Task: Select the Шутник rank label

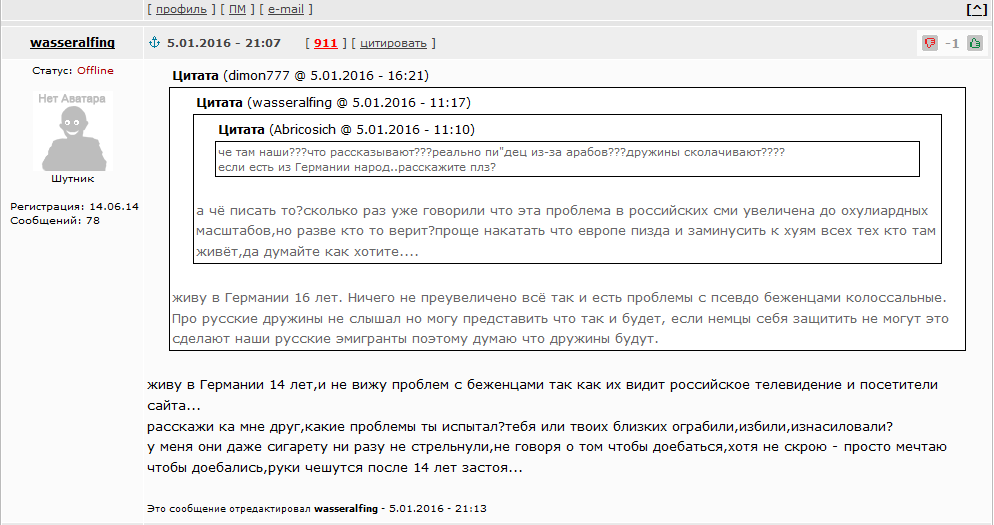Action: [x=72, y=179]
